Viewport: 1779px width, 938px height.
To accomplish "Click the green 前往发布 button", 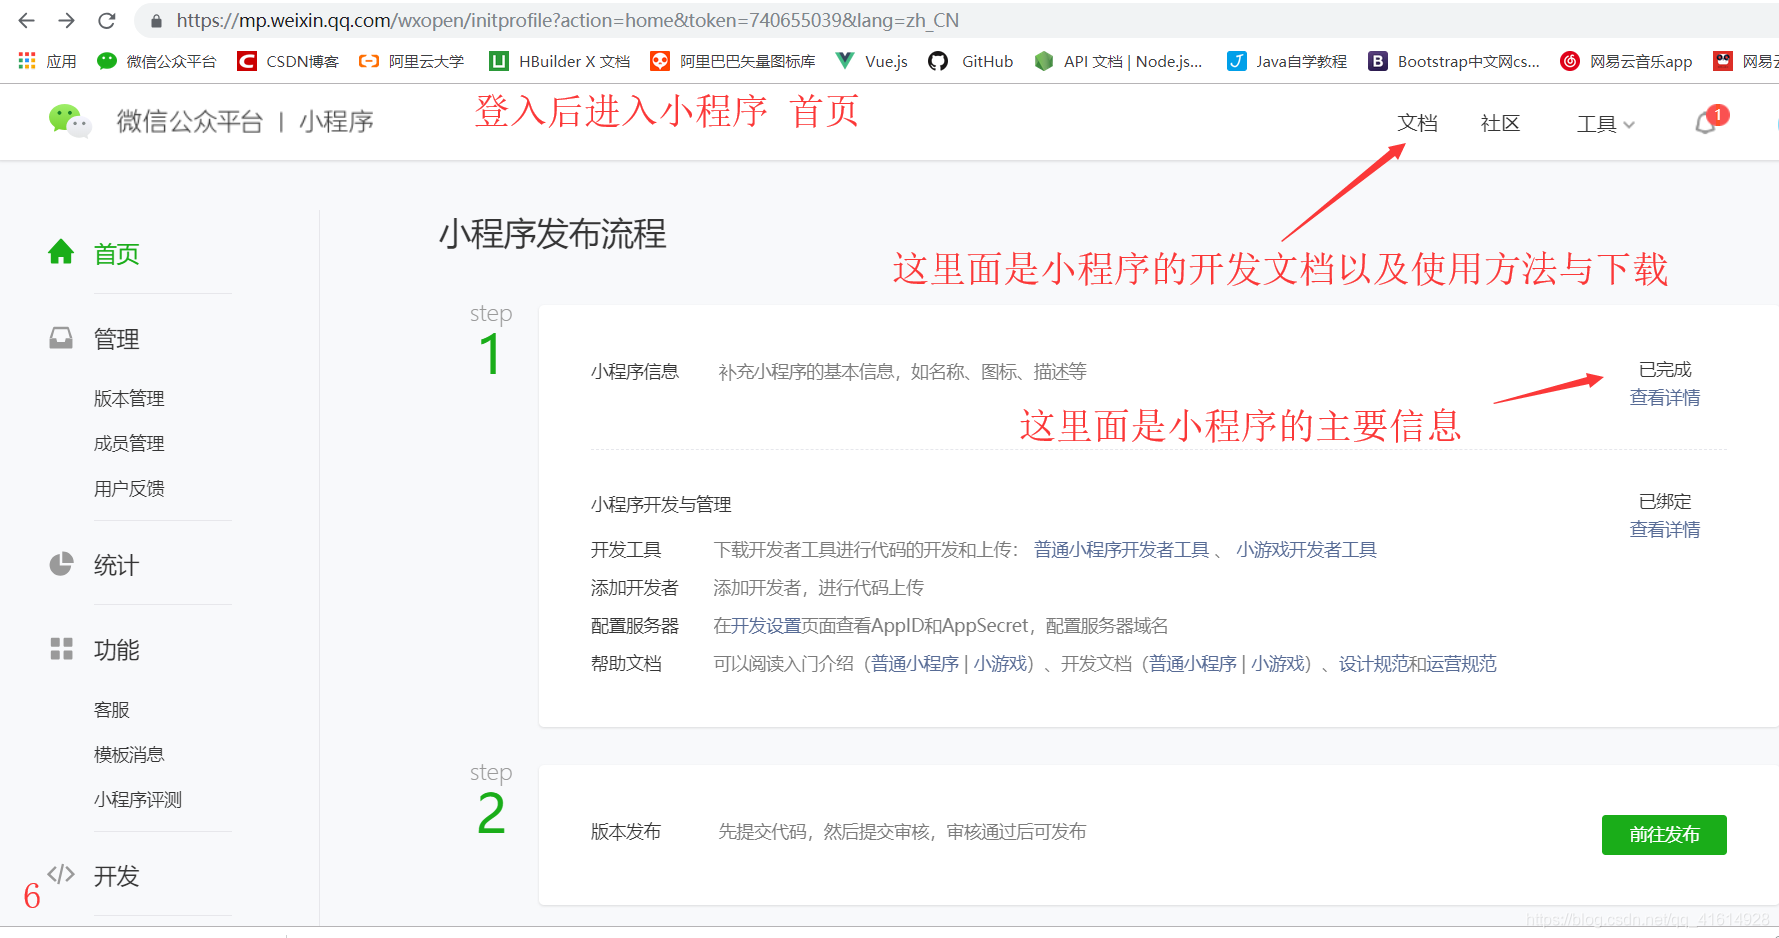I will 1664,834.
